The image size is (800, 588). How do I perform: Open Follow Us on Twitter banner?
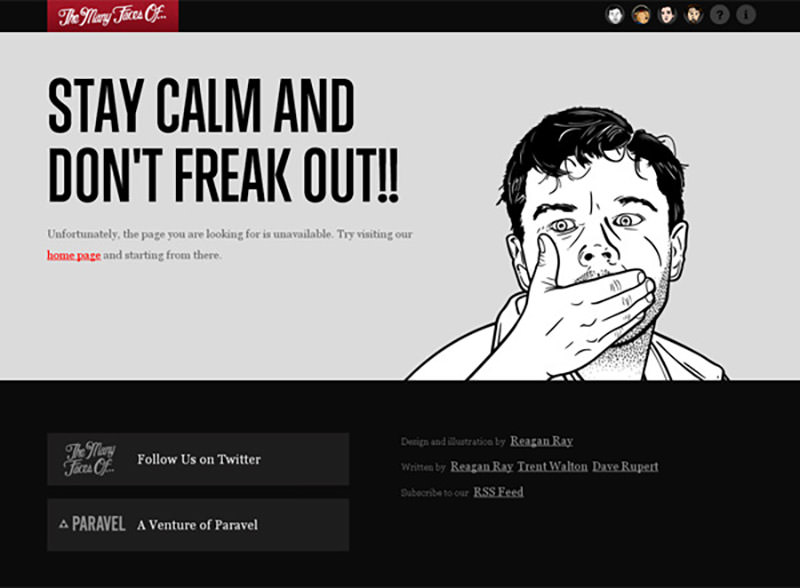click(x=198, y=459)
